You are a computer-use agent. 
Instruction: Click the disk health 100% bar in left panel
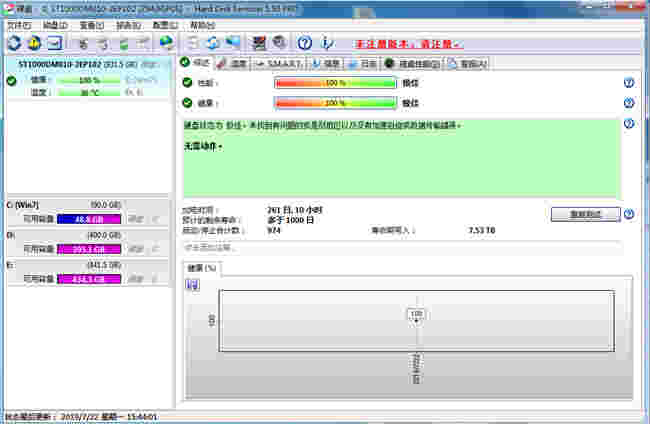(89, 80)
